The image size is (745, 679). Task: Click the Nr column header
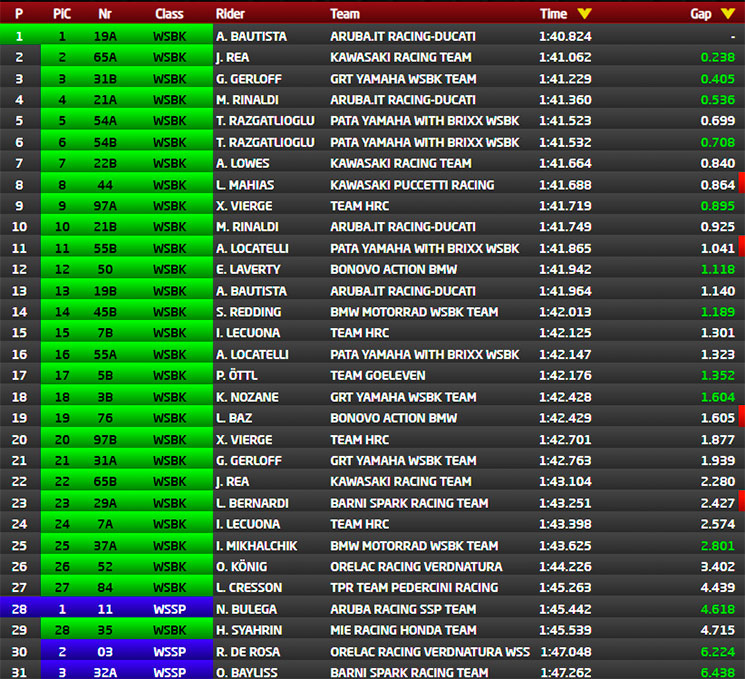[105, 14]
